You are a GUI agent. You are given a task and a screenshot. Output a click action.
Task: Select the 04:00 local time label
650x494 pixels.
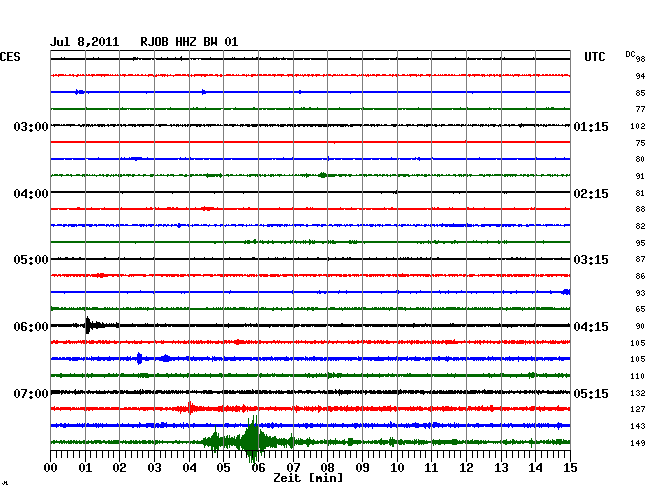click(x=31, y=194)
